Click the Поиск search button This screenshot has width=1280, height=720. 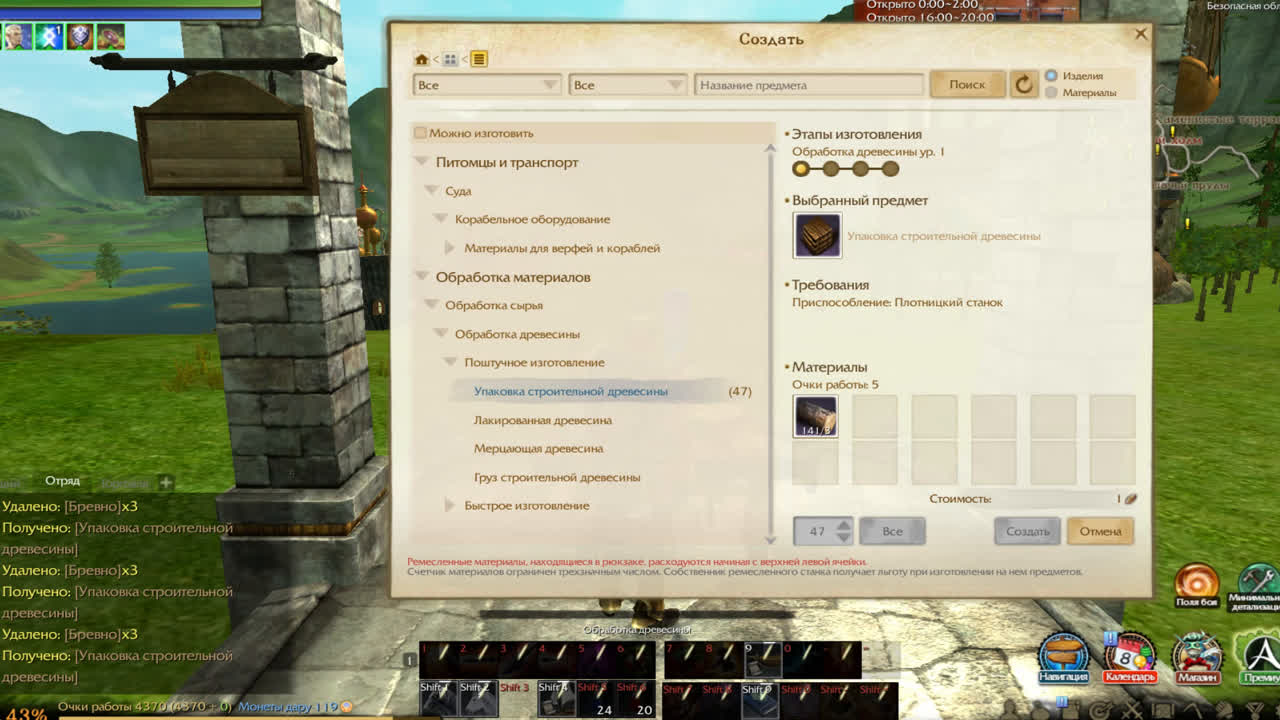point(967,85)
